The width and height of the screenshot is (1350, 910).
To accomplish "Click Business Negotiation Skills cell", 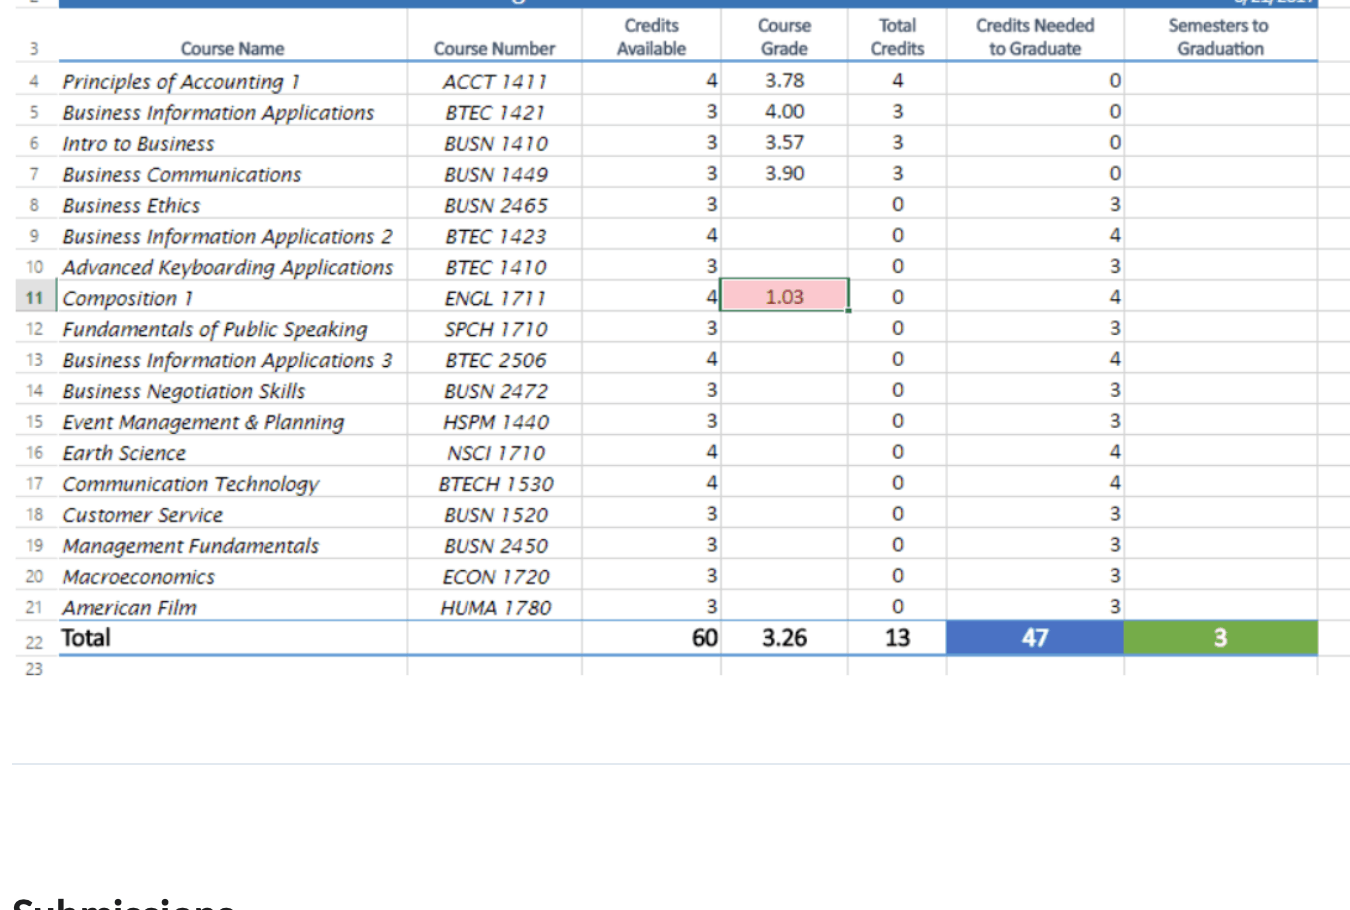I will [232, 390].
